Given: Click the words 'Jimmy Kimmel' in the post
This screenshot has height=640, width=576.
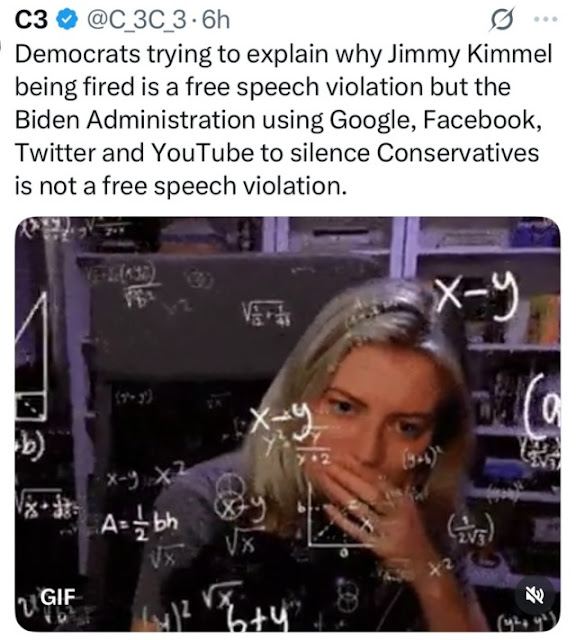Looking at the screenshot, I should click(469, 54).
